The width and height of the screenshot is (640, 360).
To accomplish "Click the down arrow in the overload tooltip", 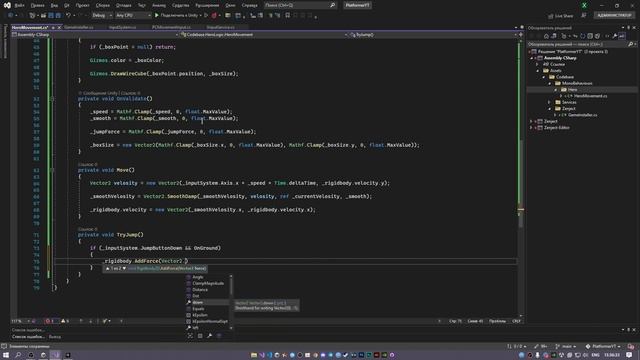I will point(124,269).
